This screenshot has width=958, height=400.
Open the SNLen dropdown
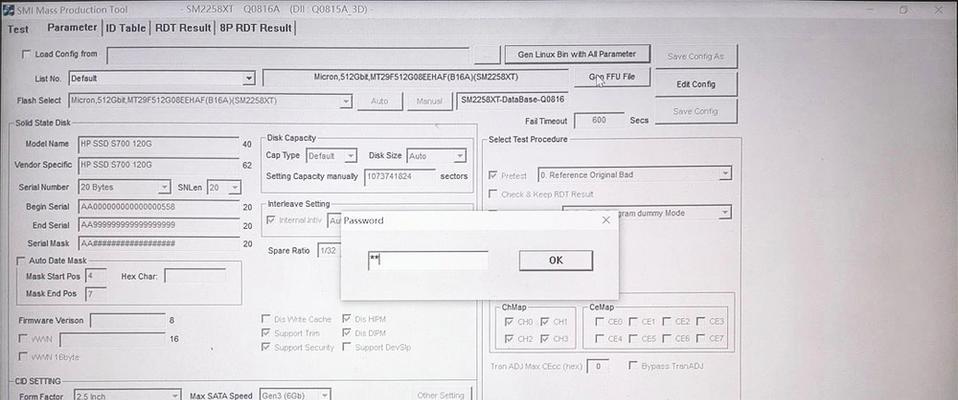click(235, 187)
